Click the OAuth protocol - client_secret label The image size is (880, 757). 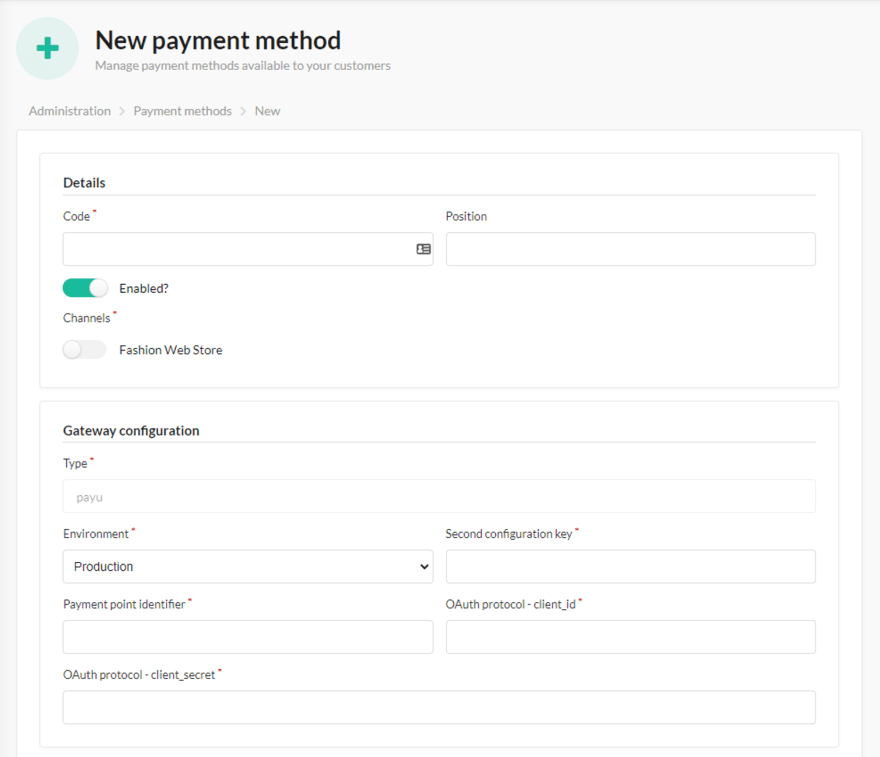(x=139, y=675)
